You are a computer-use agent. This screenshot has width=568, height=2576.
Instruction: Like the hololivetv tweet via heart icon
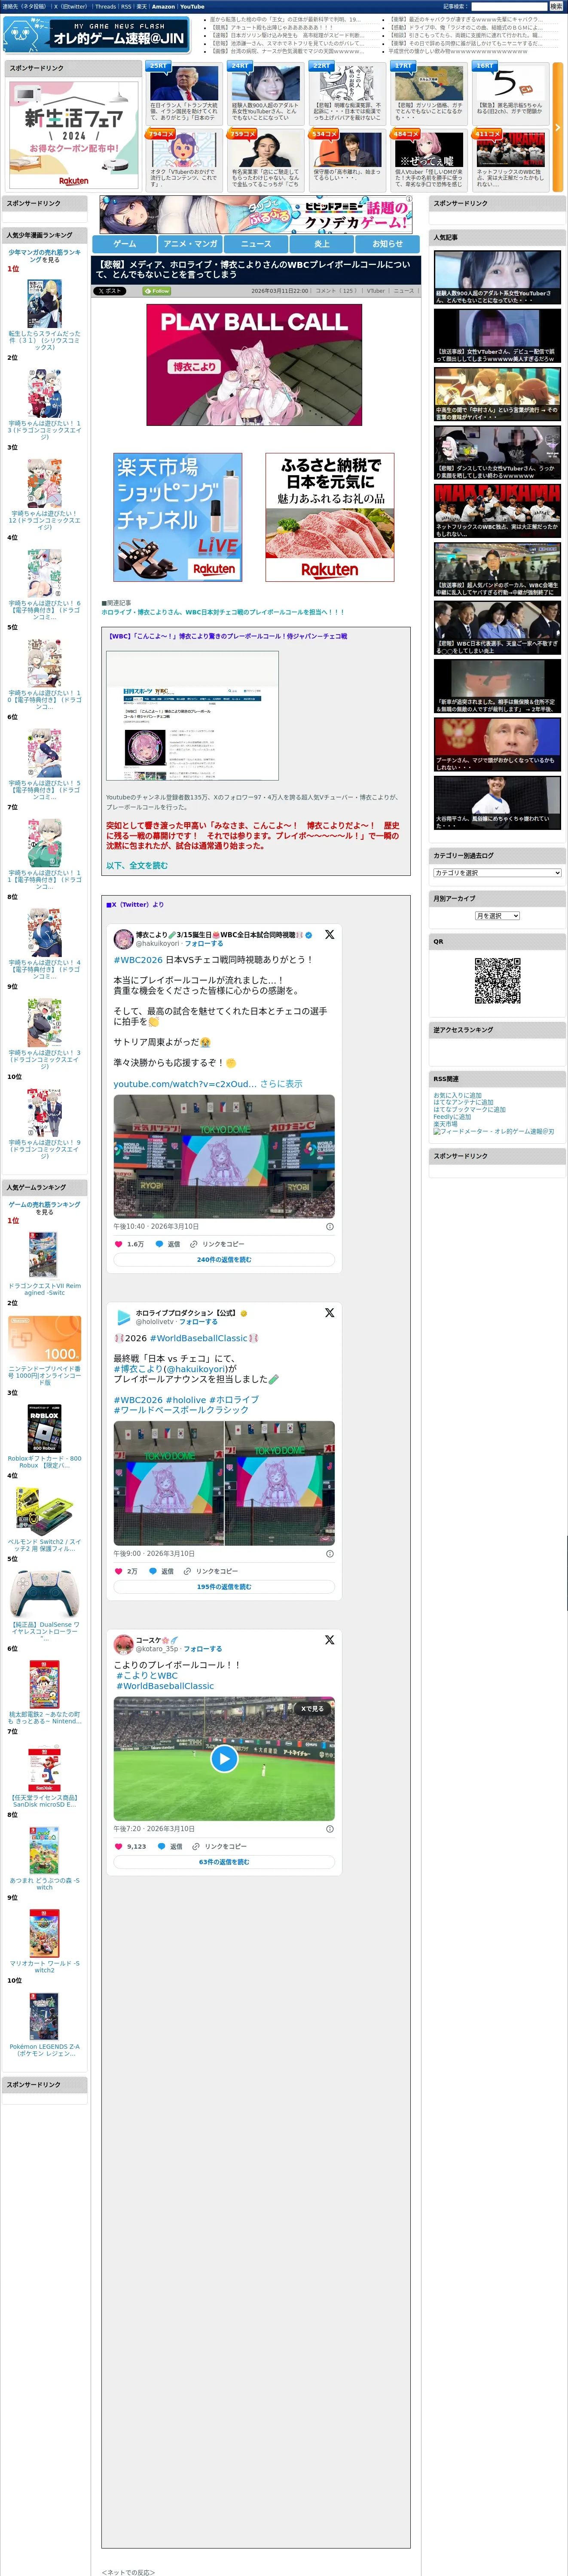click(x=119, y=1571)
